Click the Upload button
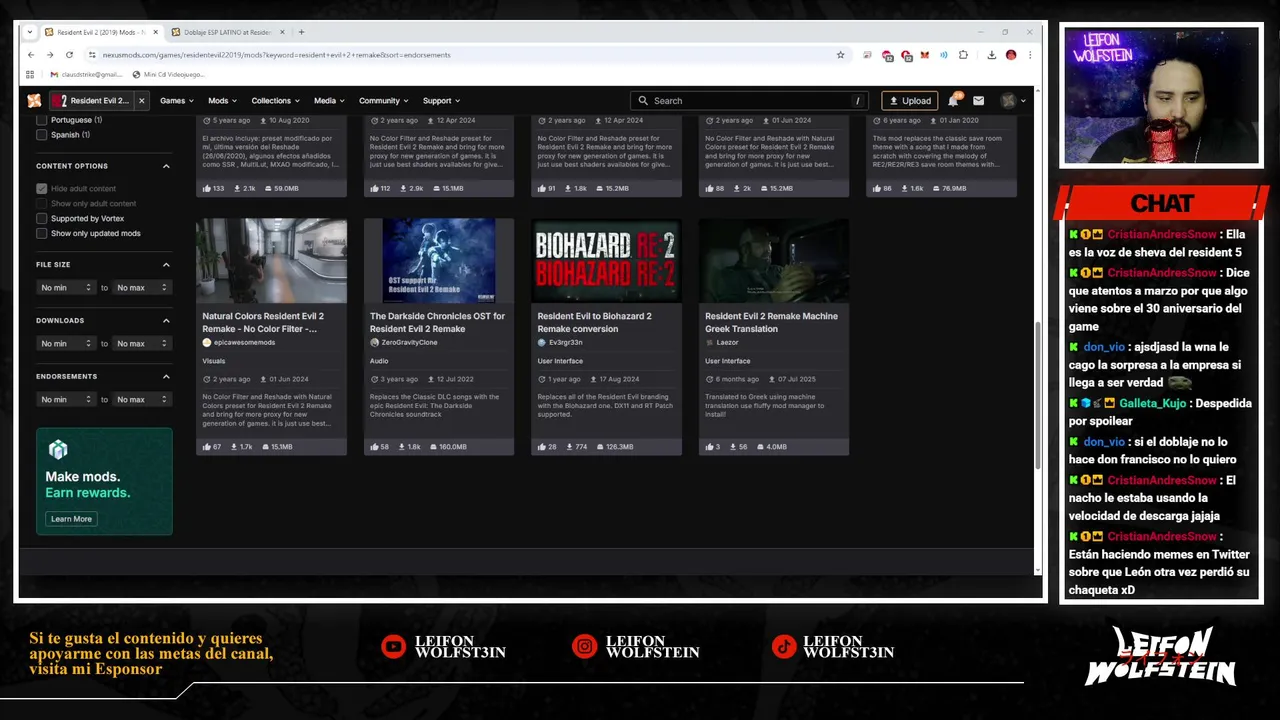 pos(910,101)
